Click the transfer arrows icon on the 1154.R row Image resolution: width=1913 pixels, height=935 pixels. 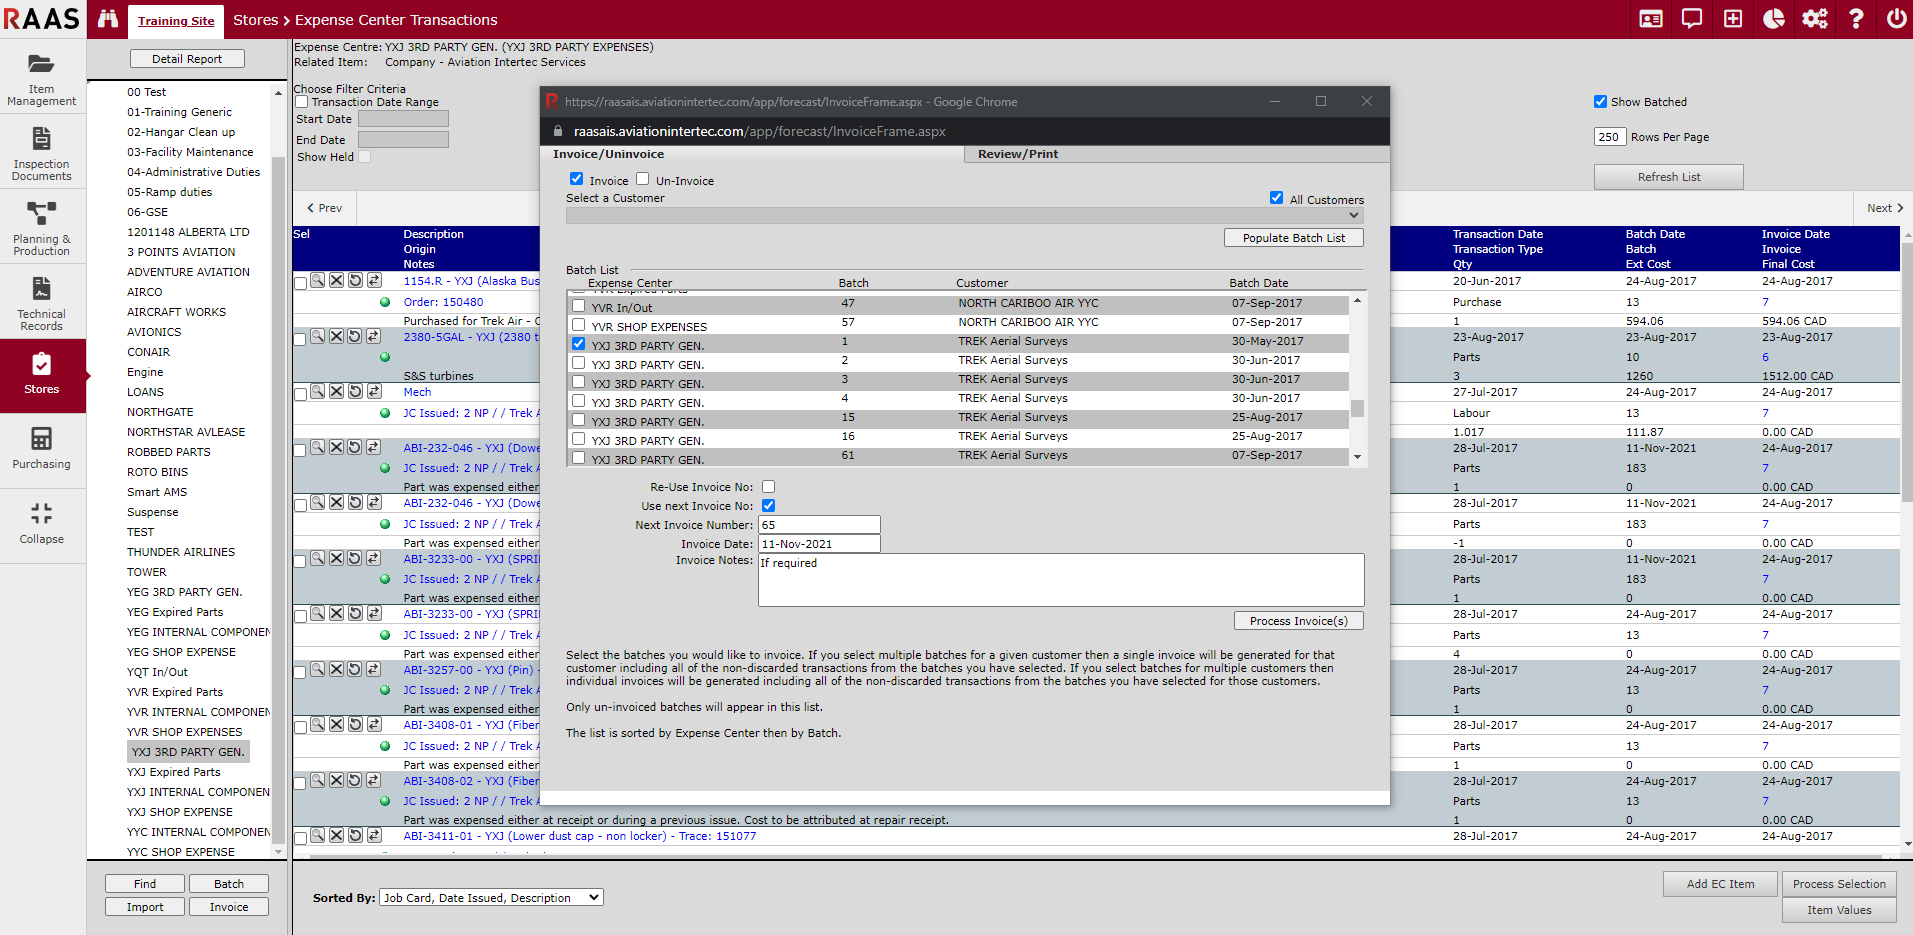pos(374,280)
